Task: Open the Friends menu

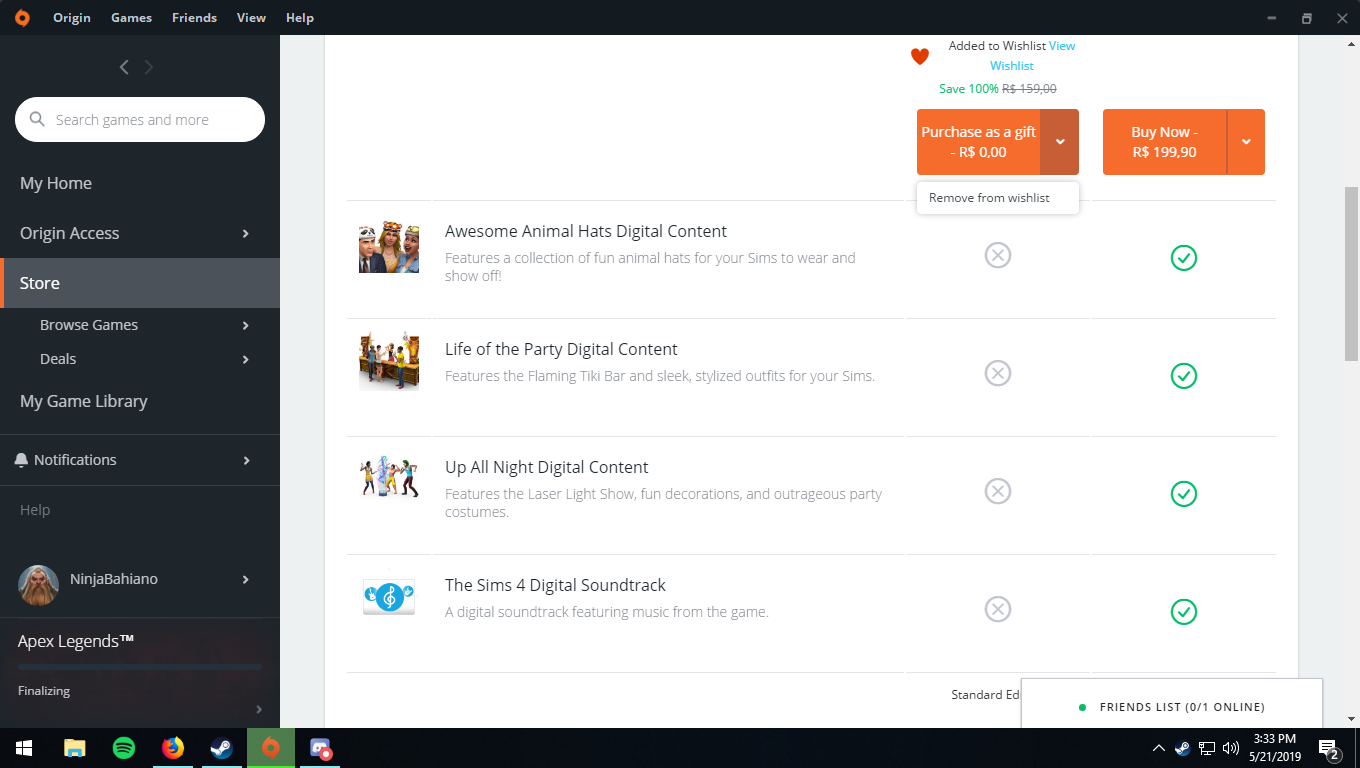Action: pyautogui.click(x=194, y=18)
